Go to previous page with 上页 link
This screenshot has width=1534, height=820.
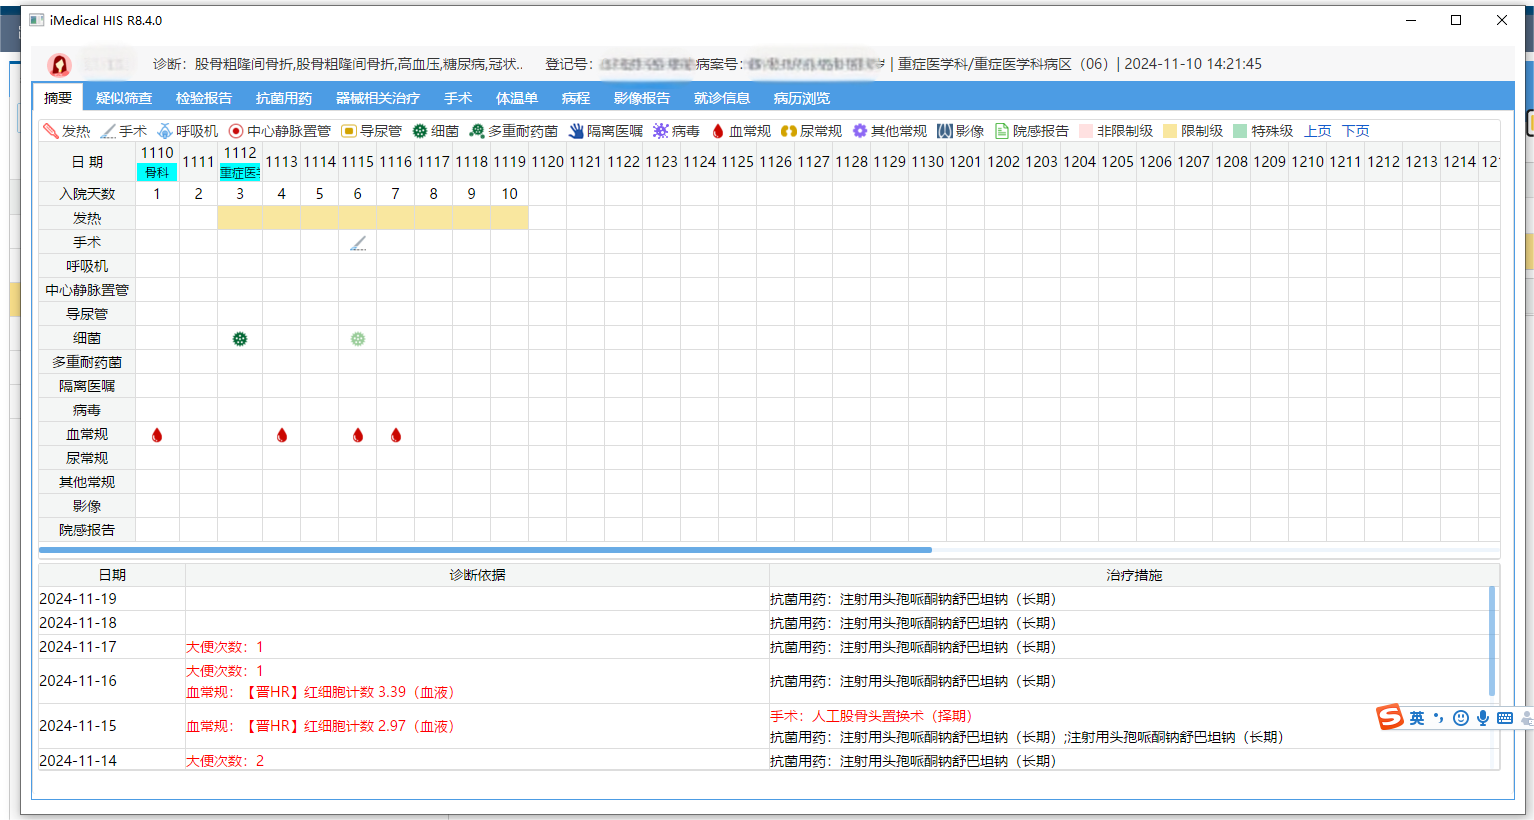[x=1318, y=131]
